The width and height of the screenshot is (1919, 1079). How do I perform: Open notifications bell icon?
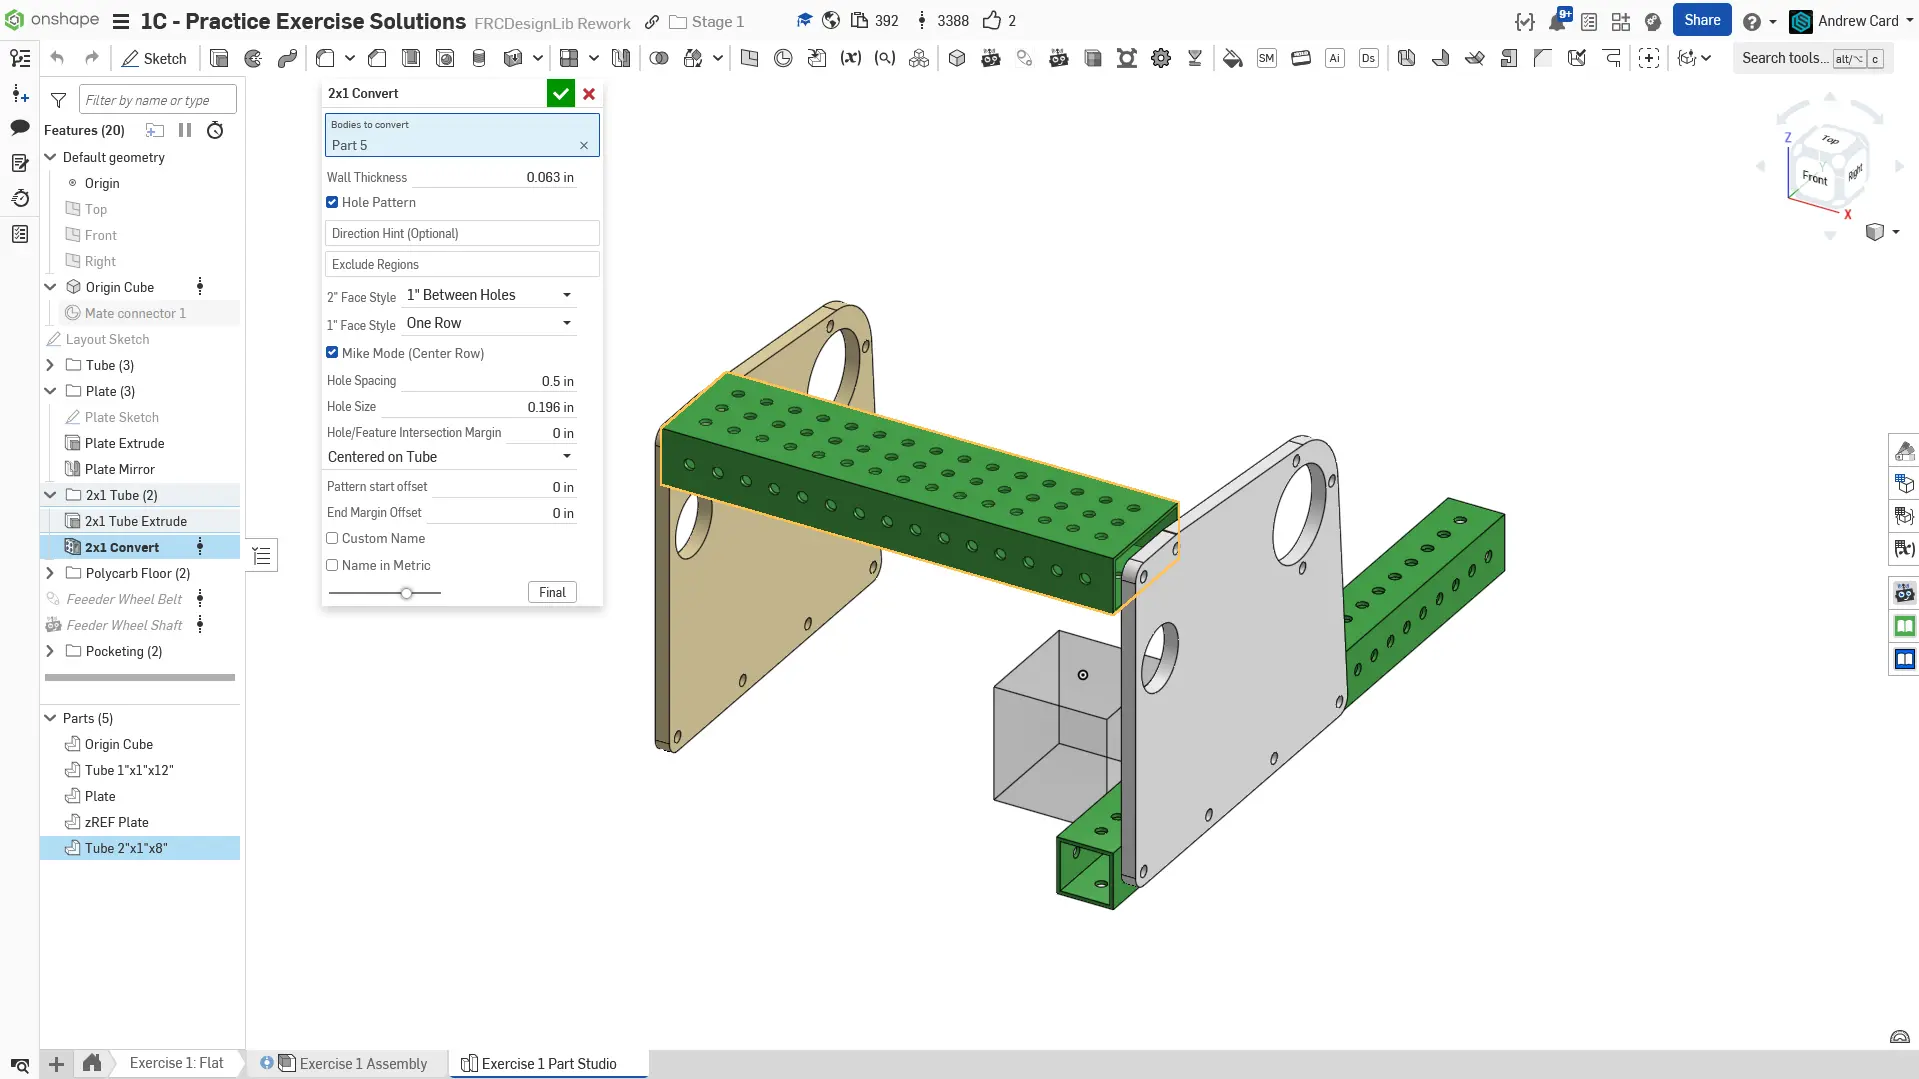point(1557,21)
